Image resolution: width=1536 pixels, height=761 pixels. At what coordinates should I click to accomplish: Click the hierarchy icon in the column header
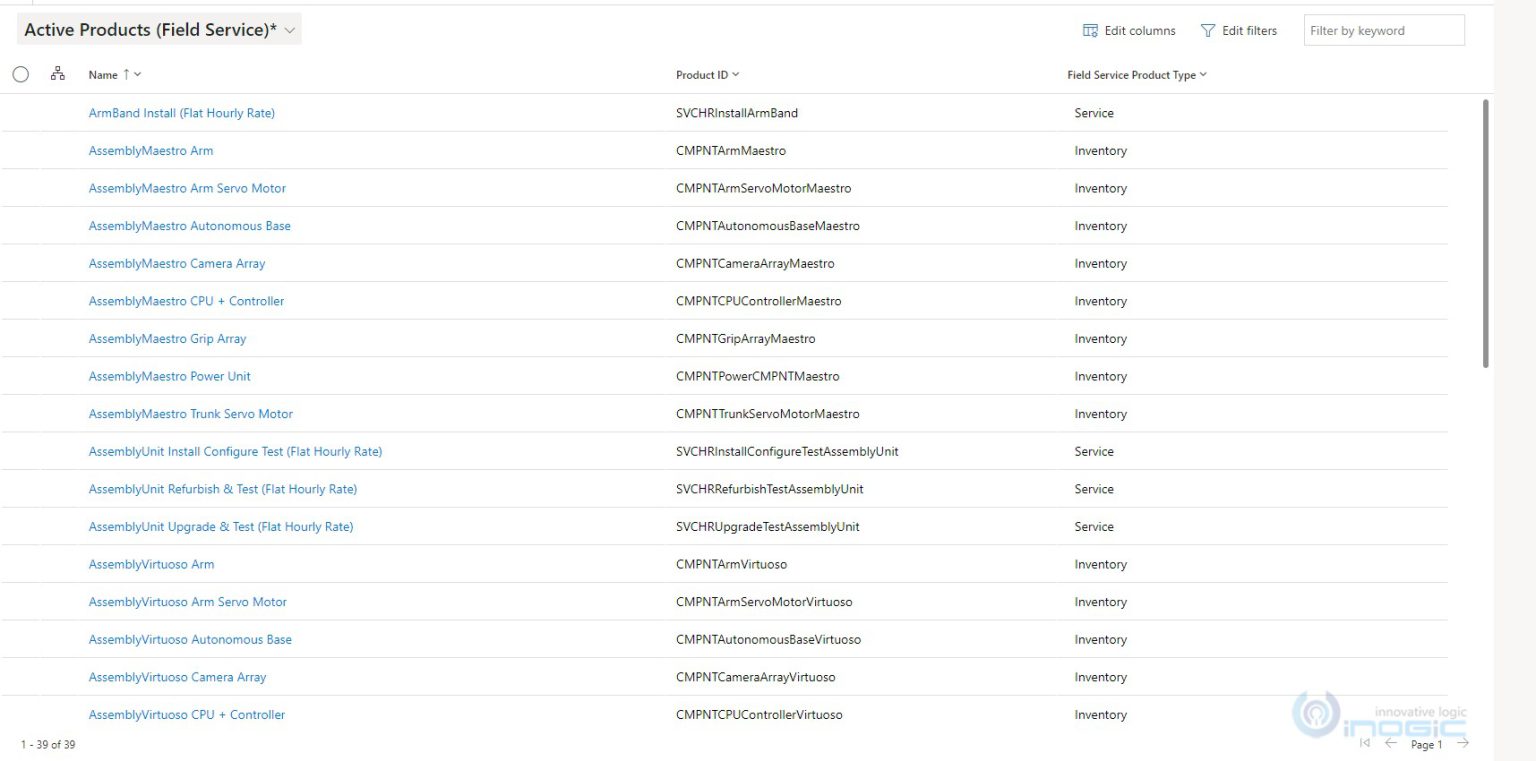click(x=57, y=74)
